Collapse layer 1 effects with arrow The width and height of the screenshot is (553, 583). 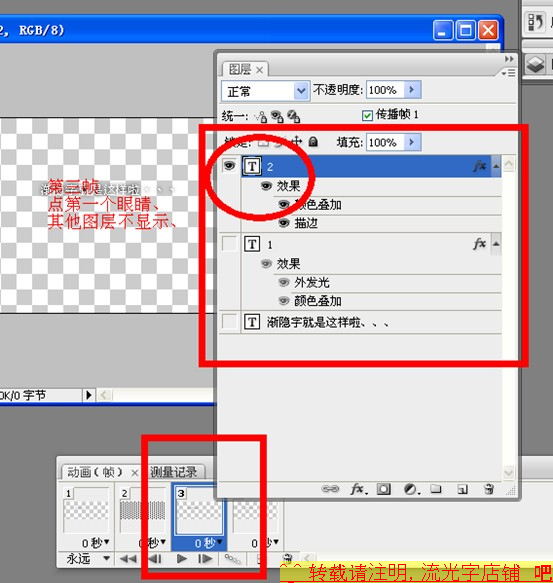[x=496, y=244]
